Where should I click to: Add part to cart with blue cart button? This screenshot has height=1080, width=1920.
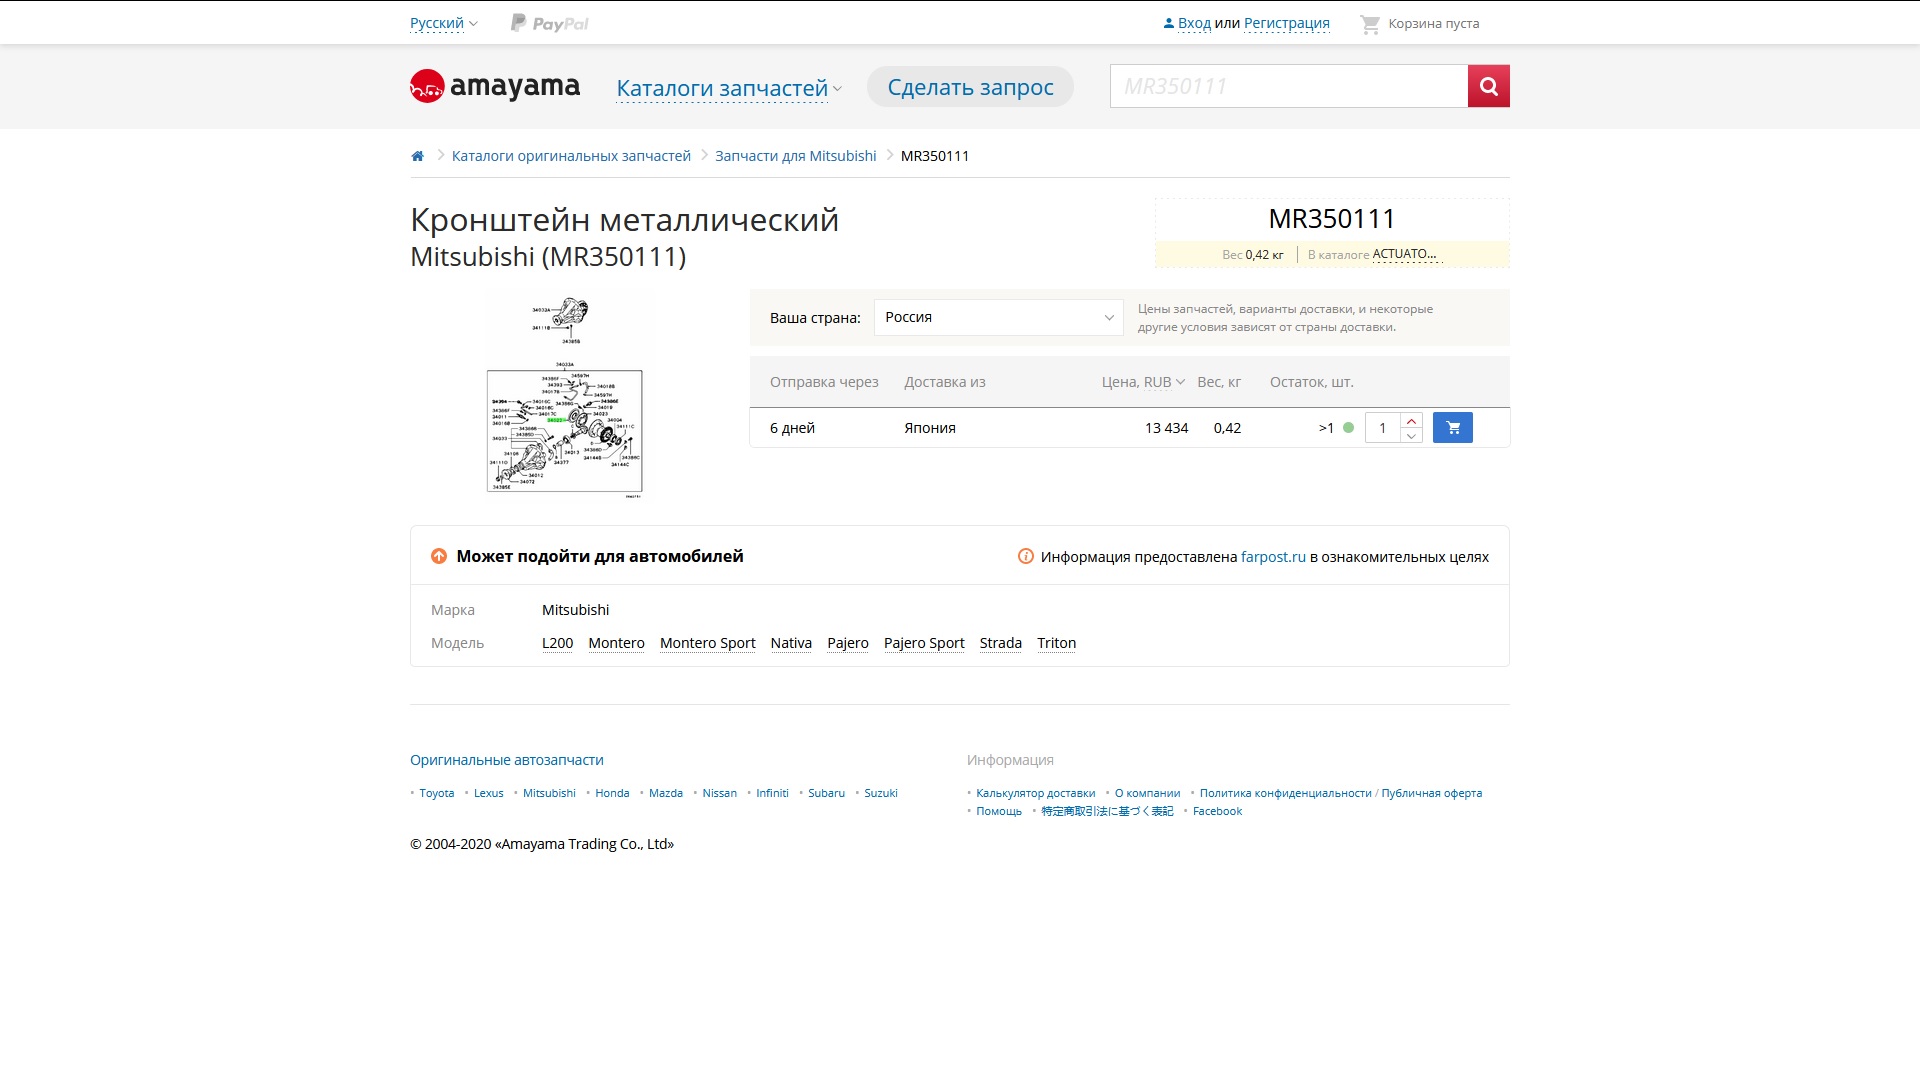coord(1452,428)
